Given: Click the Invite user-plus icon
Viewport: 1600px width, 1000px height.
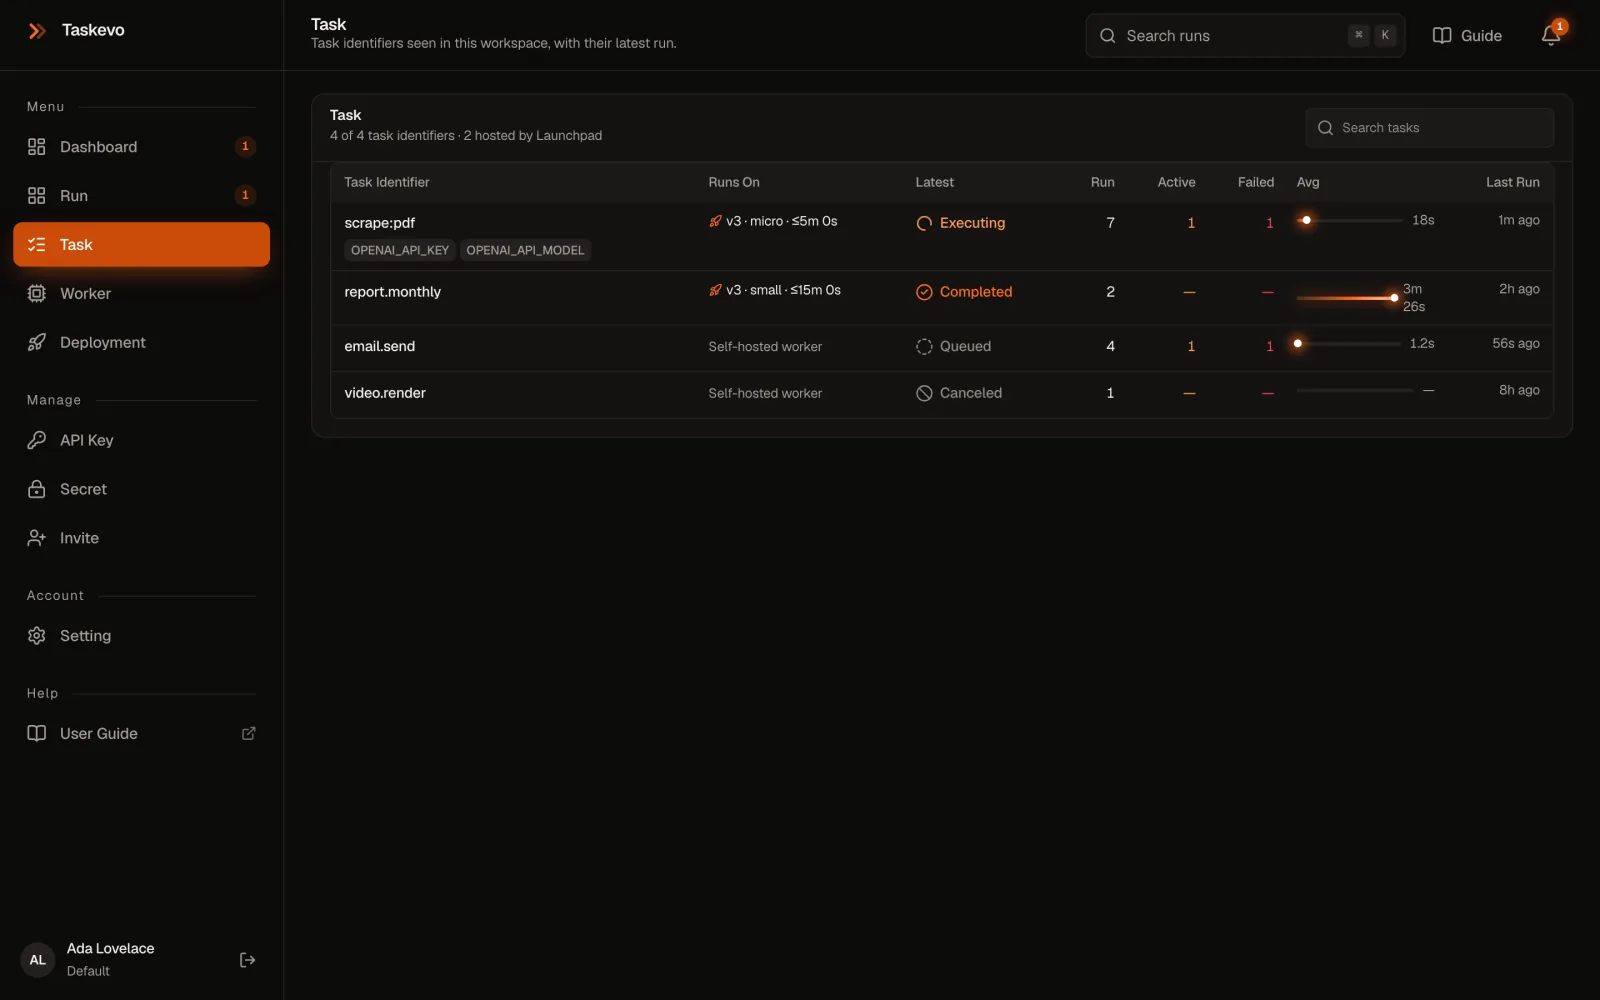Looking at the screenshot, I should coord(37,538).
